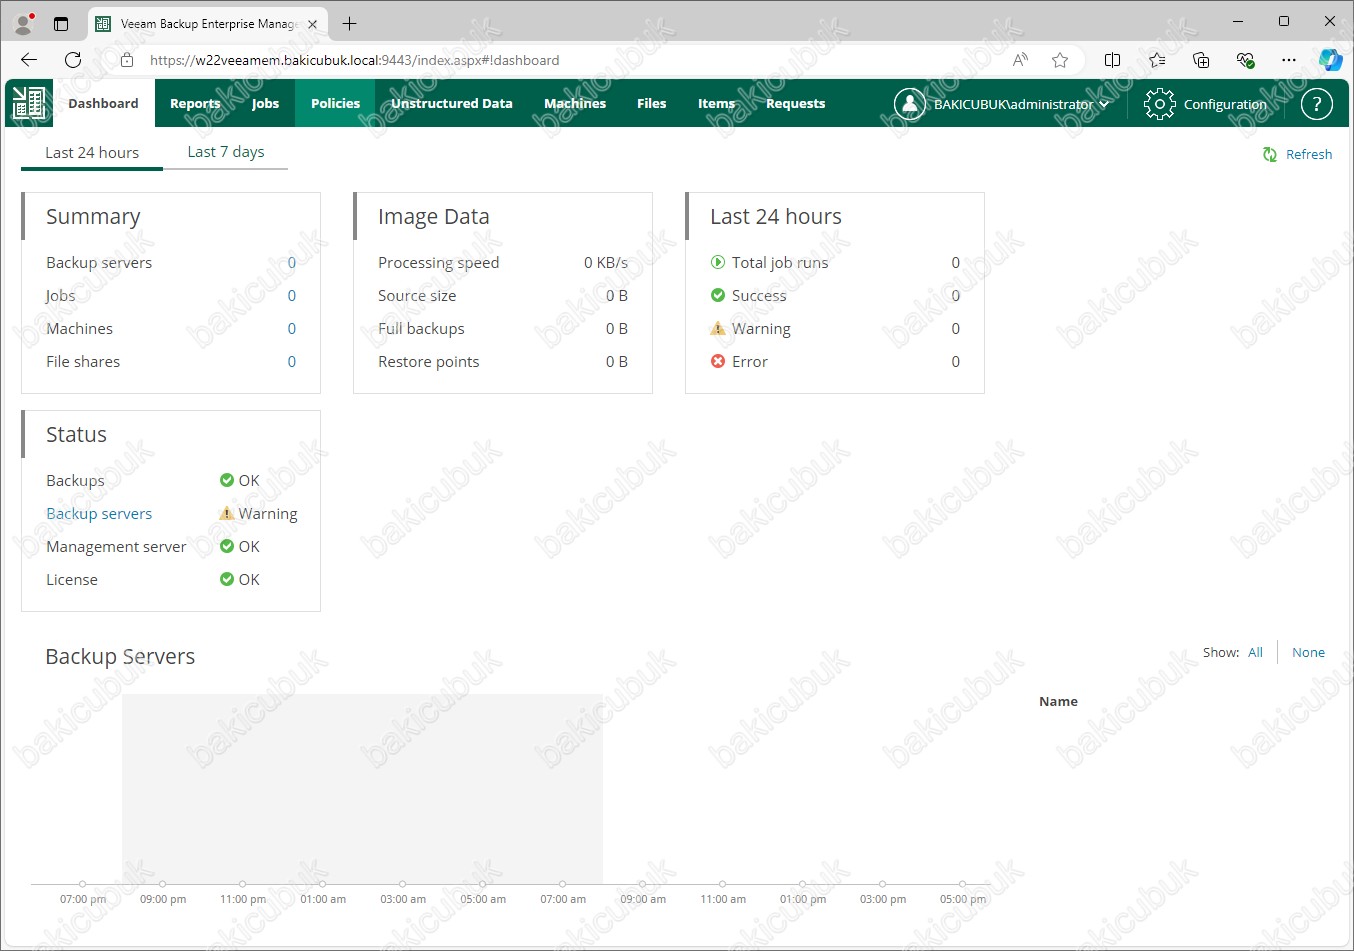The image size is (1354, 951).
Task: Click the Veeam logo icon in header
Action: click(x=29, y=103)
